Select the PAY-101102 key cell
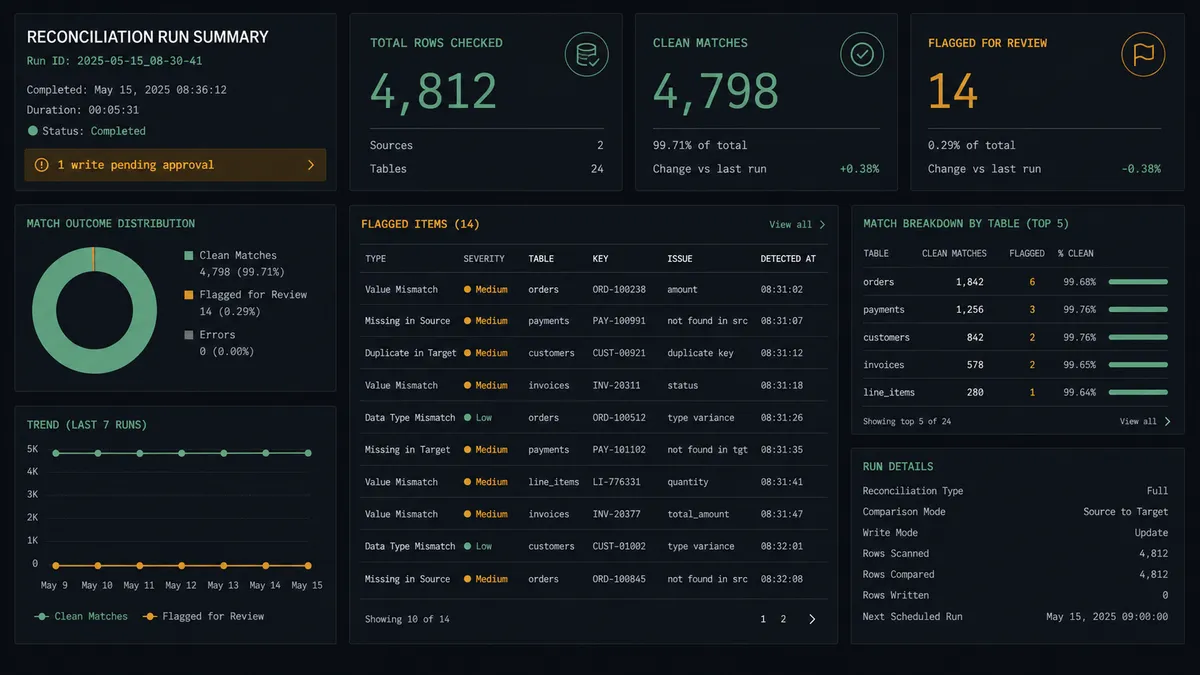 (x=619, y=450)
